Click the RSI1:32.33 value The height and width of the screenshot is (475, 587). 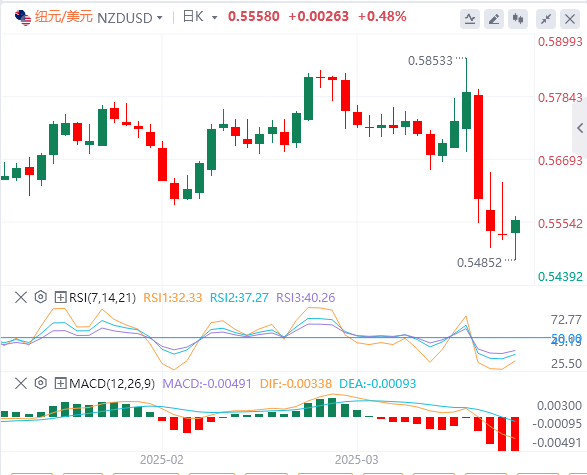(173, 298)
